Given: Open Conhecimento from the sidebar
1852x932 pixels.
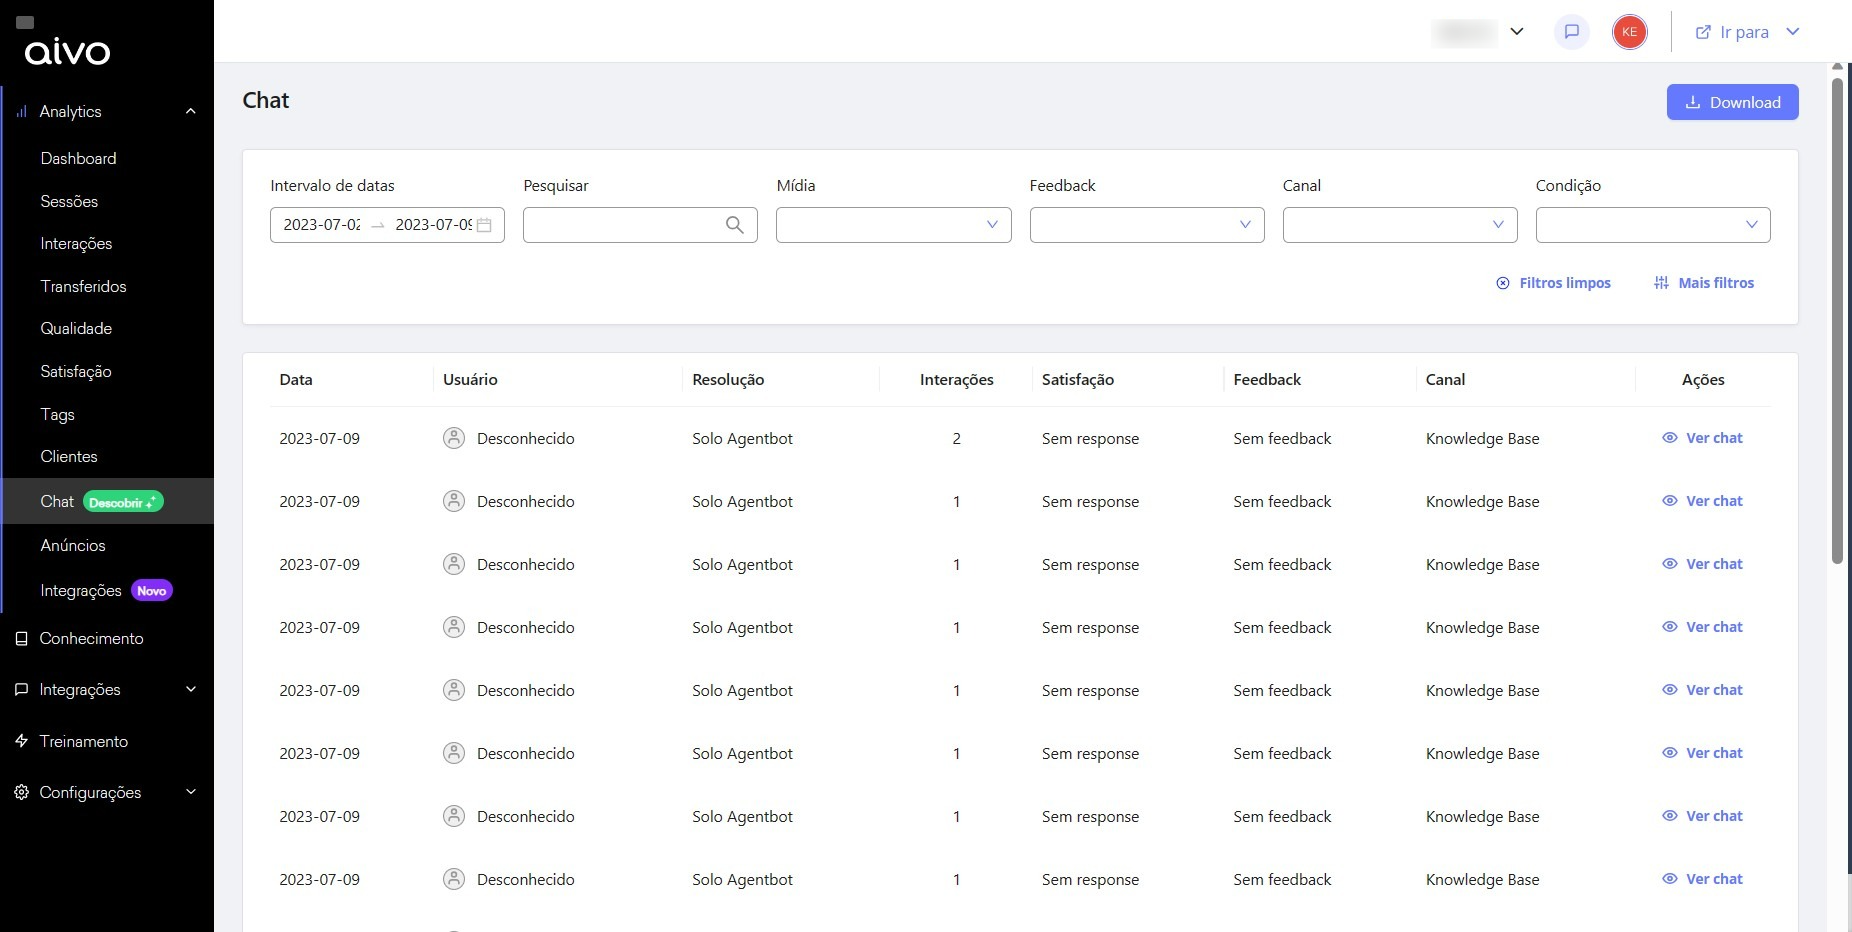Looking at the screenshot, I should click(x=91, y=638).
